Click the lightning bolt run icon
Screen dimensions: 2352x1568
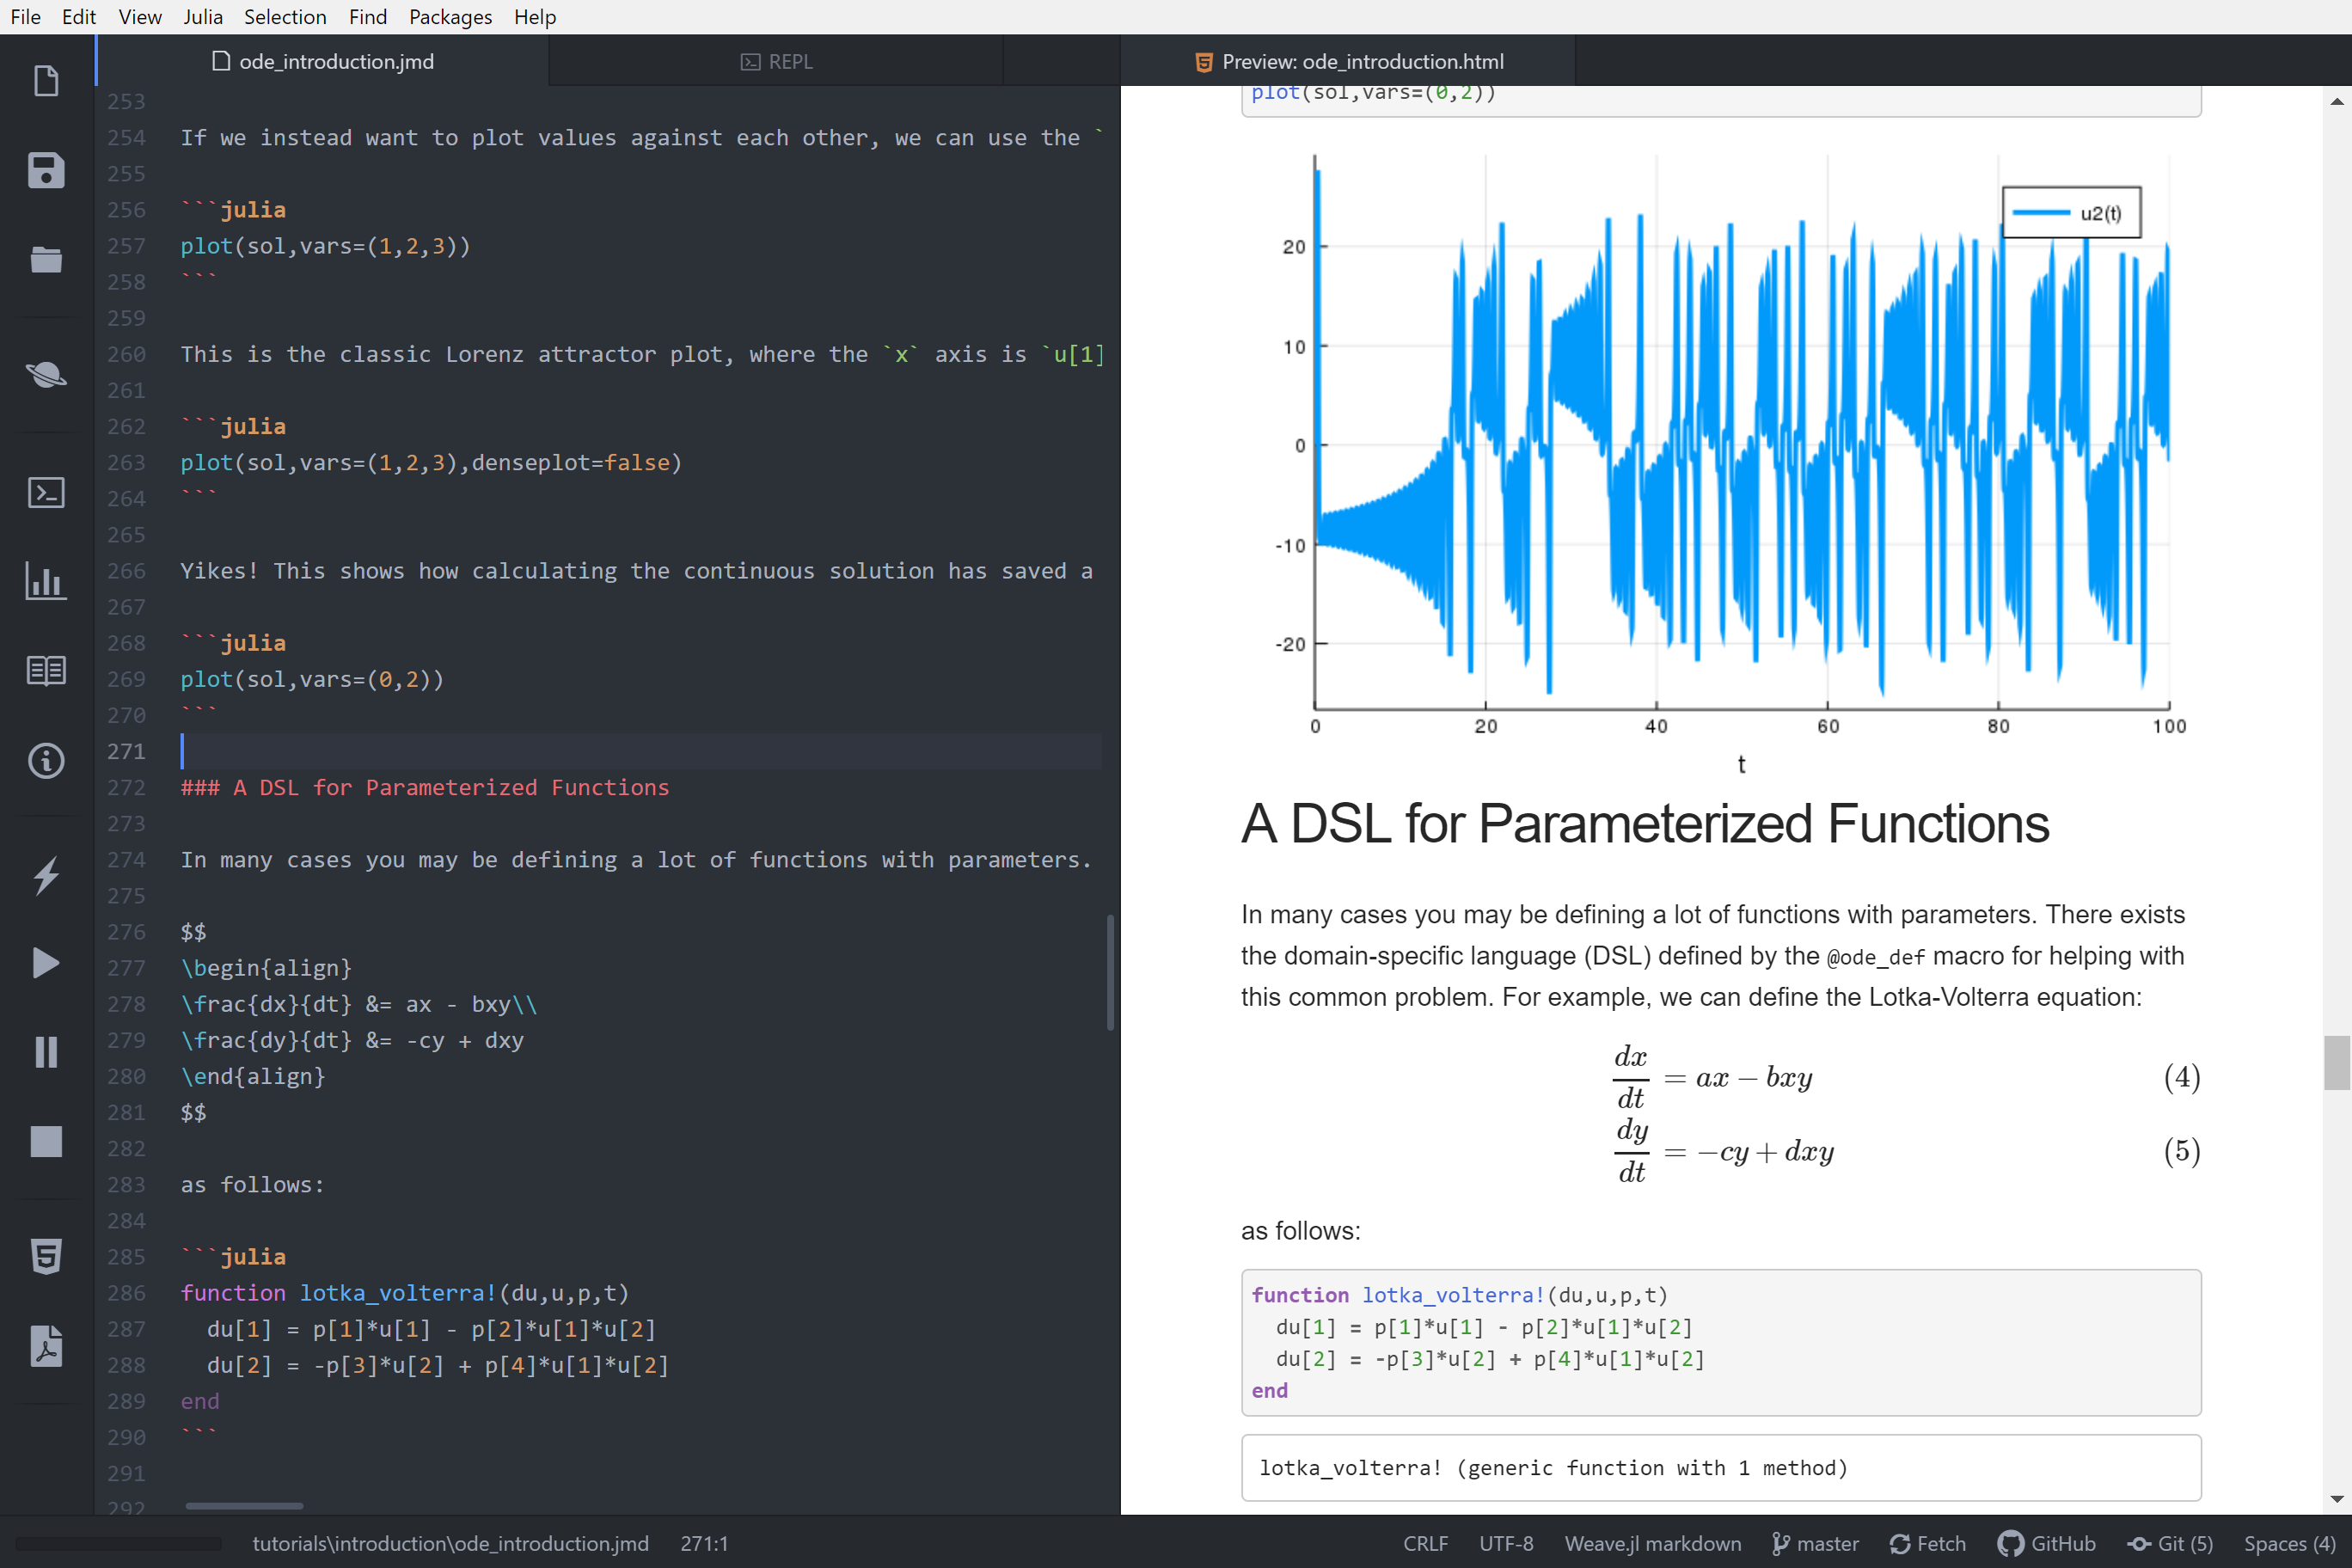pos(46,876)
